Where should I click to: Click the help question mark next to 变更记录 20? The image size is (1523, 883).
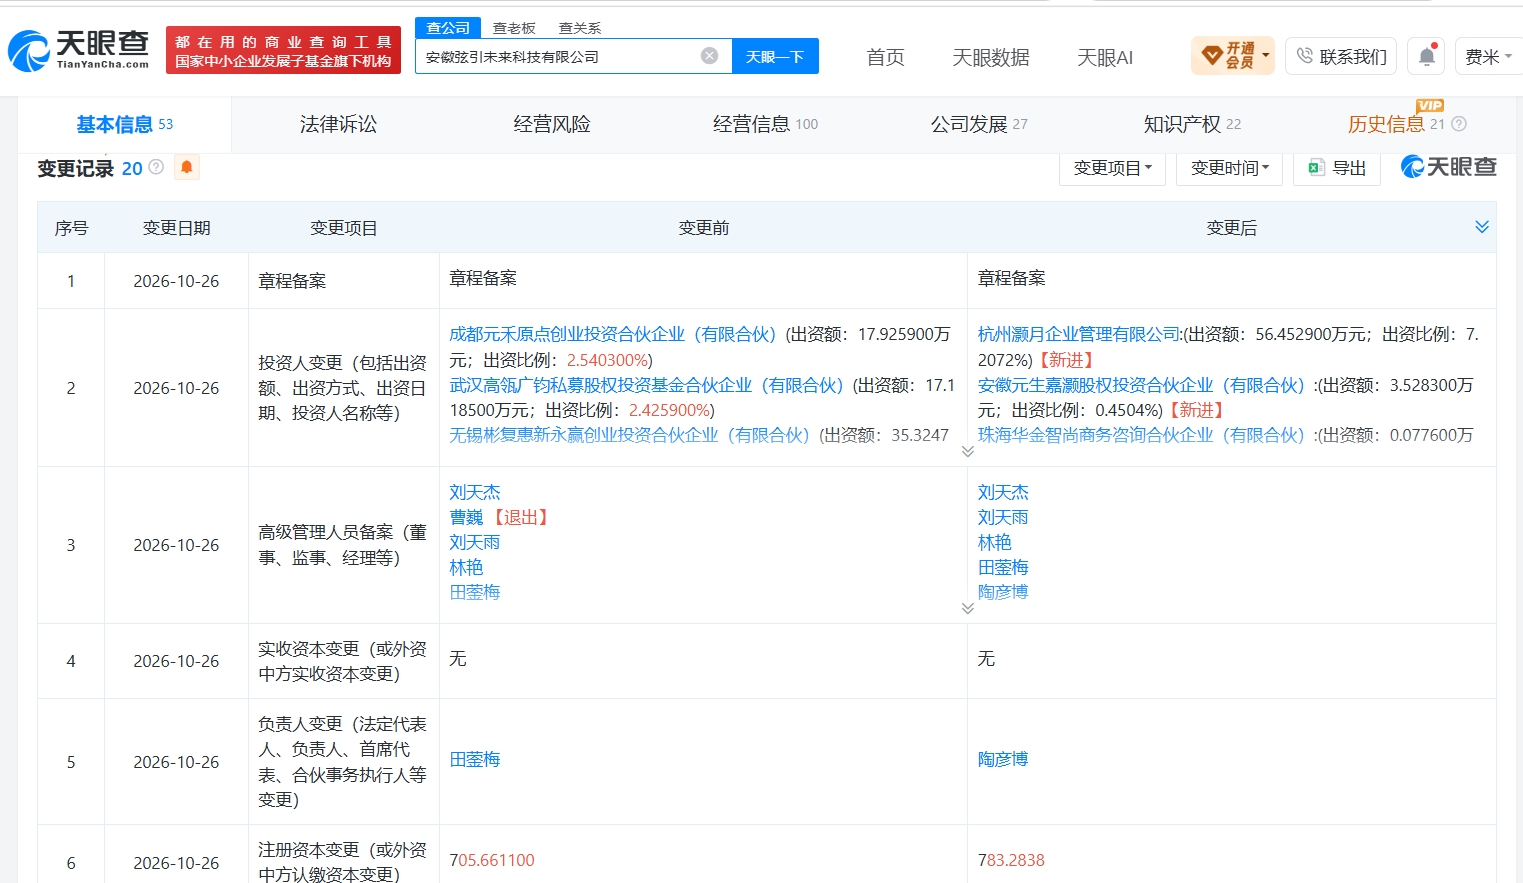click(156, 167)
